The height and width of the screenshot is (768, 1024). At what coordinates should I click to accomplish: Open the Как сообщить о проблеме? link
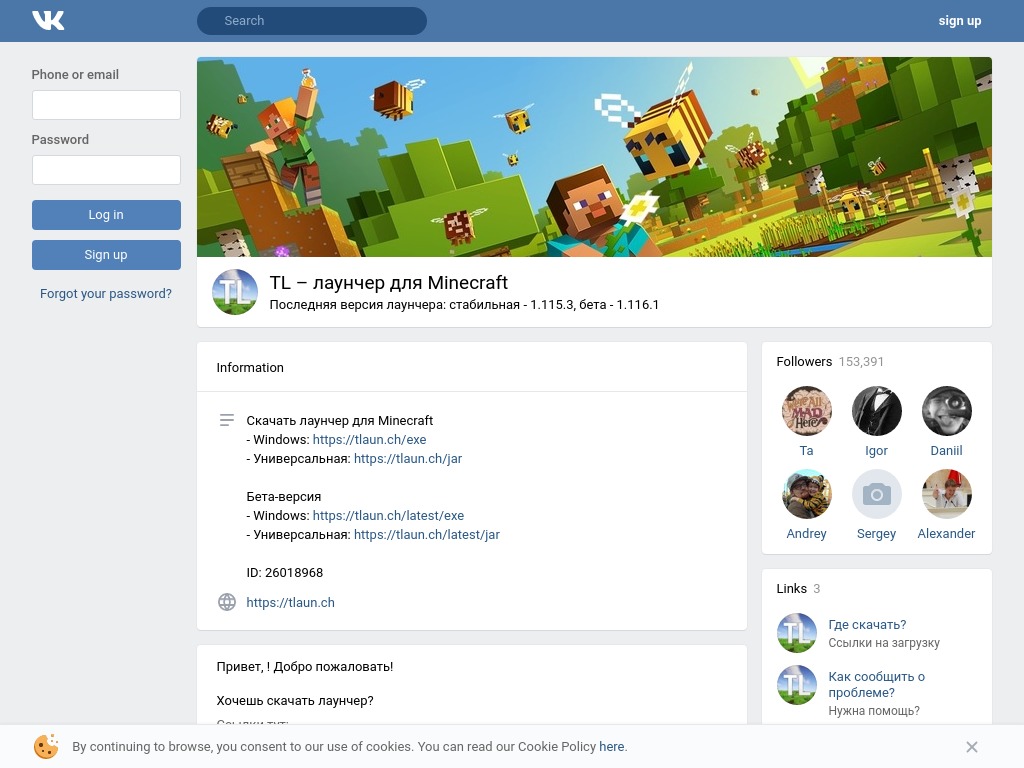point(876,684)
